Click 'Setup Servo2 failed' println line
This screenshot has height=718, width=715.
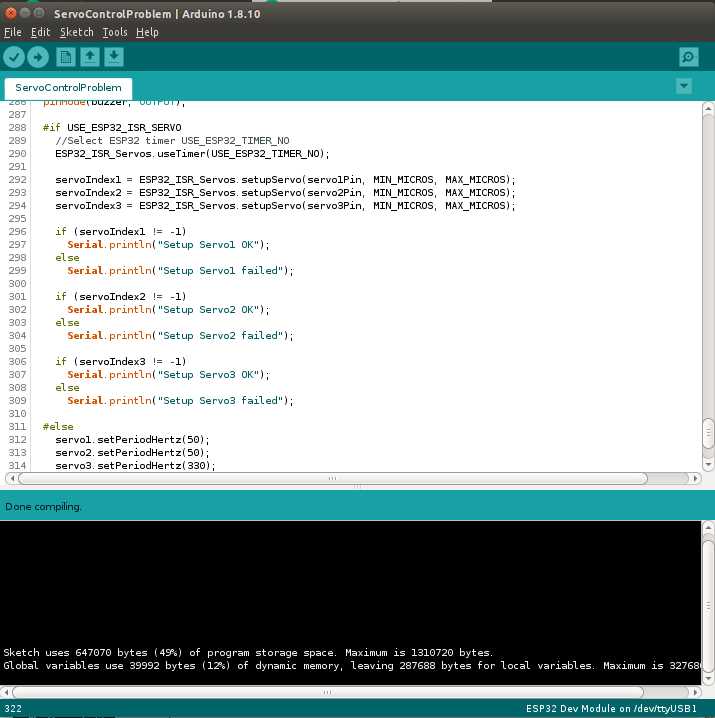[x=180, y=336]
